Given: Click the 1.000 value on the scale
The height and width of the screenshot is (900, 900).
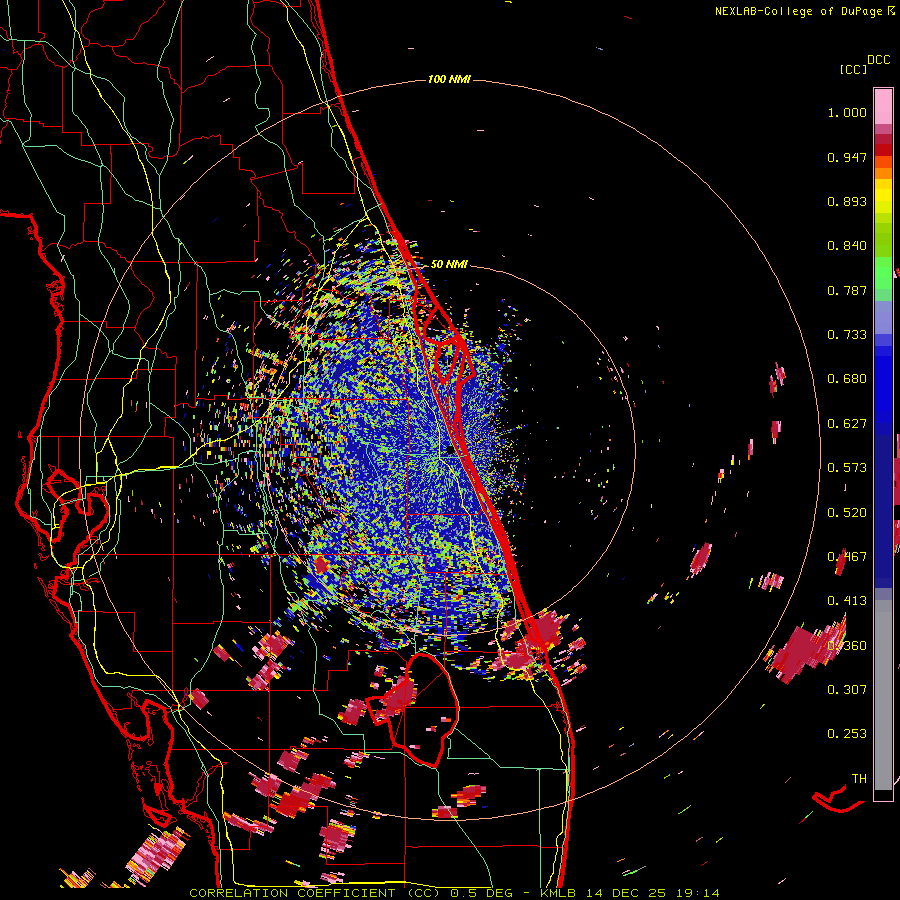Looking at the screenshot, I should coord(847,112).
